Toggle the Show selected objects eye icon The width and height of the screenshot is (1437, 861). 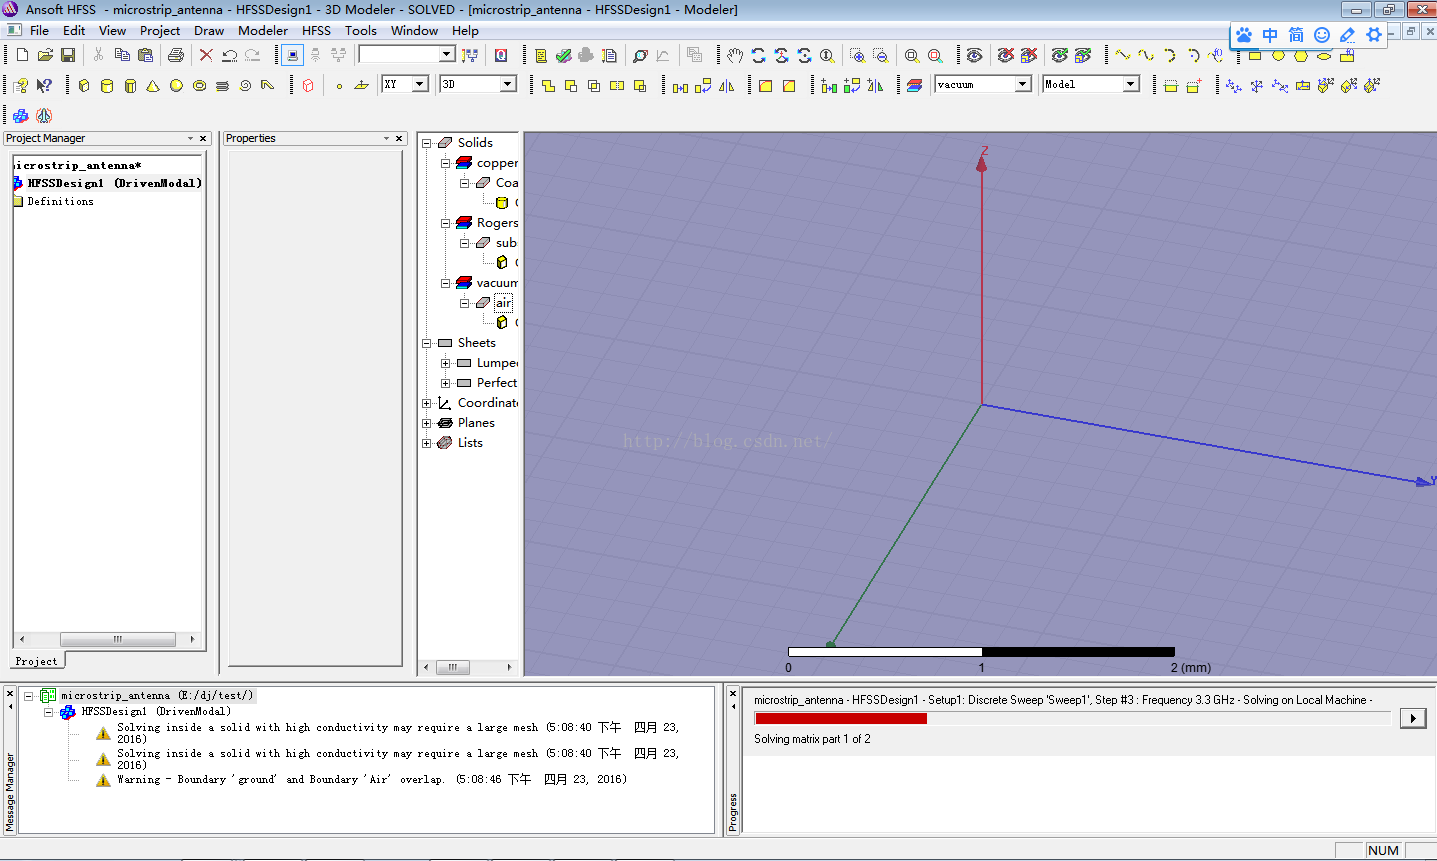(1060, 55)
